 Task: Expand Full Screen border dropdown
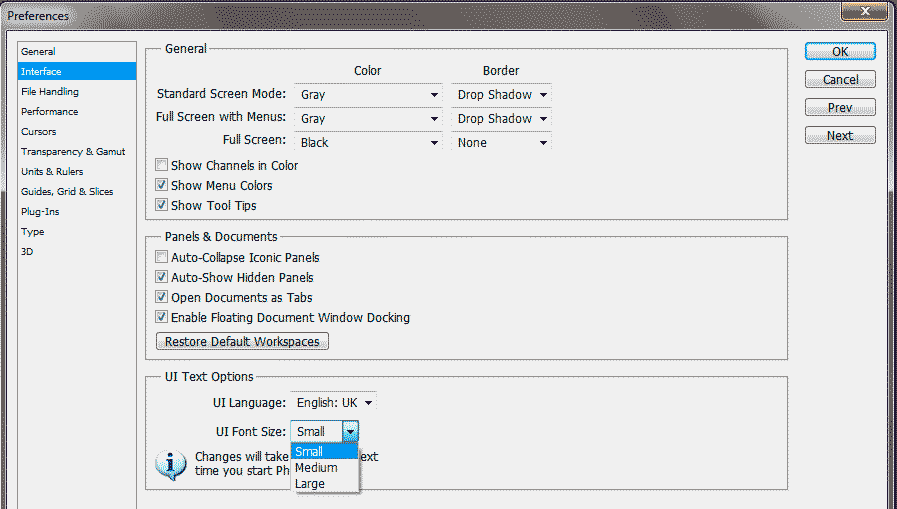point(501,143)
